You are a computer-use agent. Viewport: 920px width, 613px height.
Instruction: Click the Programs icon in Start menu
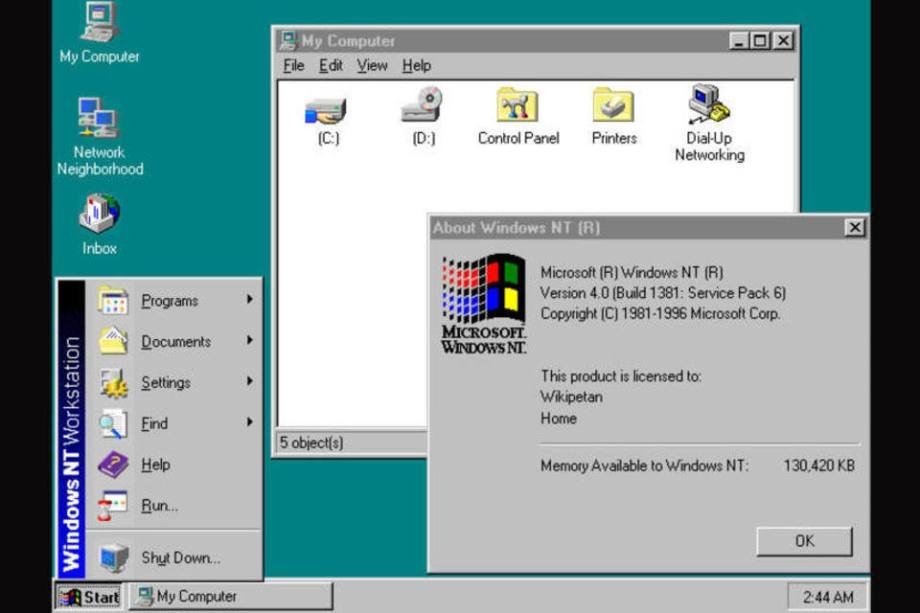click(x=113, y=301)
